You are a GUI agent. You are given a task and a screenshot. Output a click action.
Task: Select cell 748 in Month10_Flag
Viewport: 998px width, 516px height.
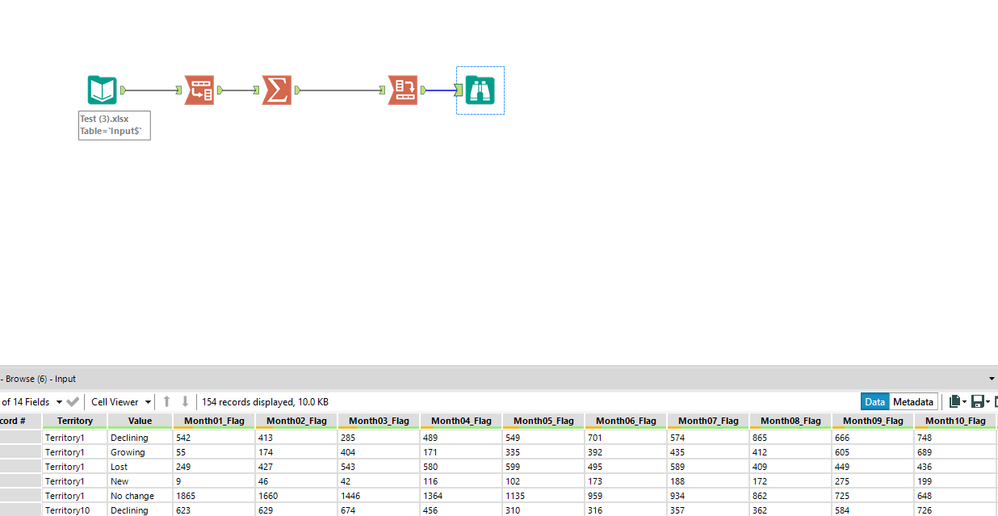click(x=955, y=438)
